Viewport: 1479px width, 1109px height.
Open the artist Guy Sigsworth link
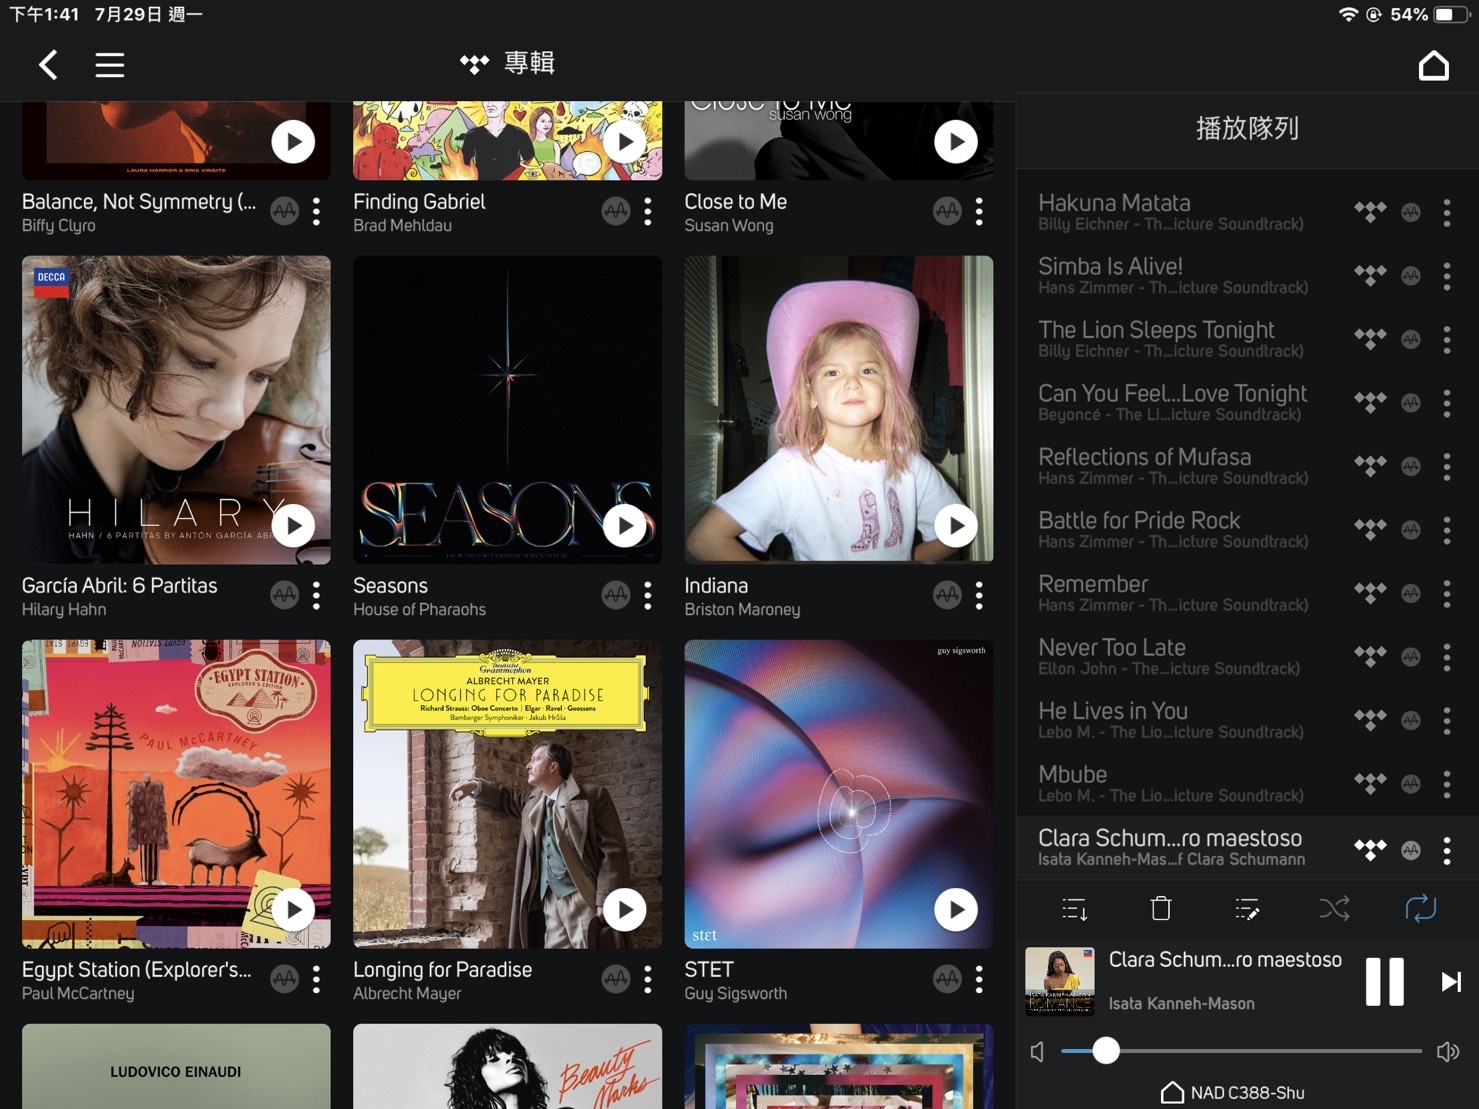[x=735, y=994]
